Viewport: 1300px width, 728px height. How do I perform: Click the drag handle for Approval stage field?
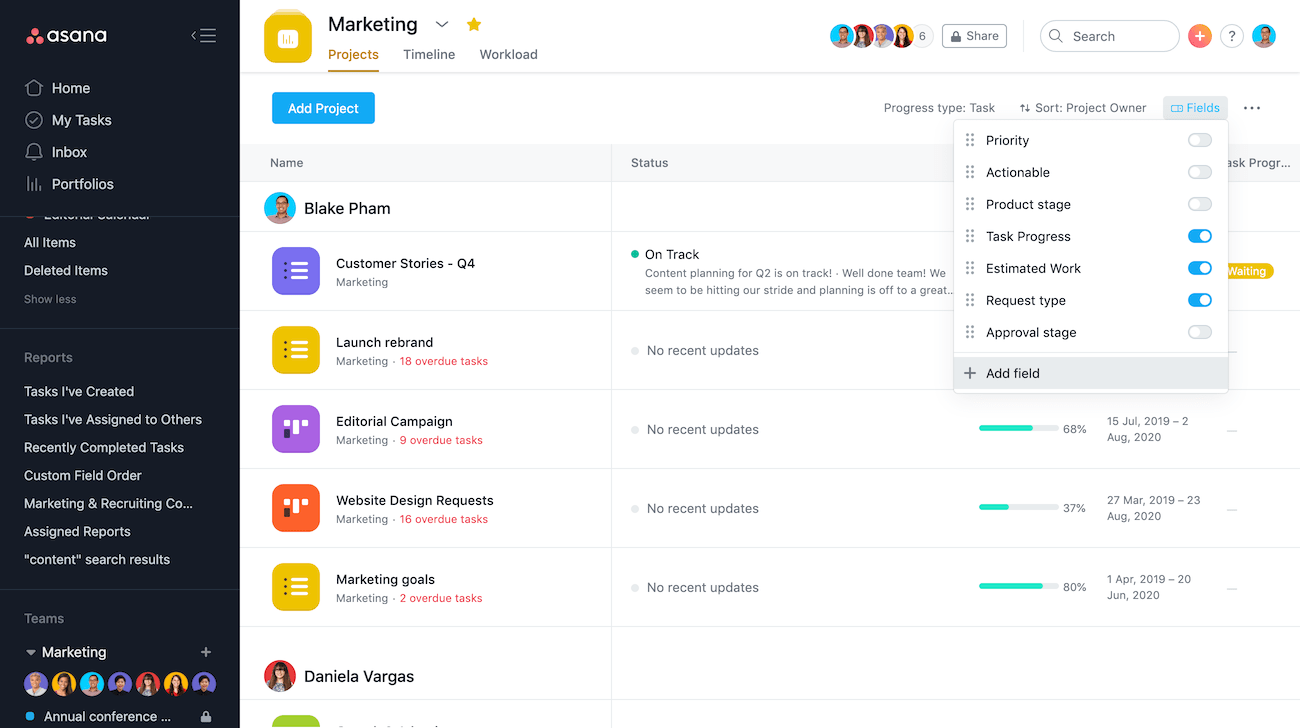pyautogui.click(x=970, y=332)
